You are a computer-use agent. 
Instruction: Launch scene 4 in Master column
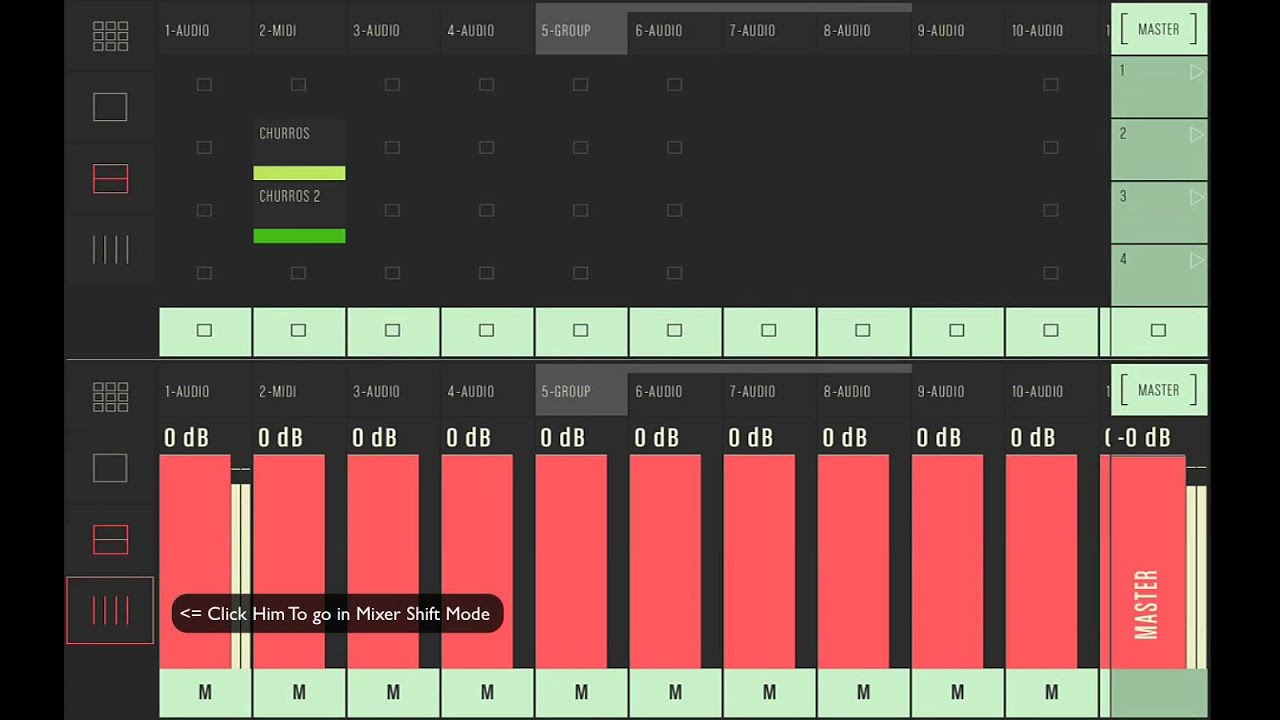point(1159,275)
